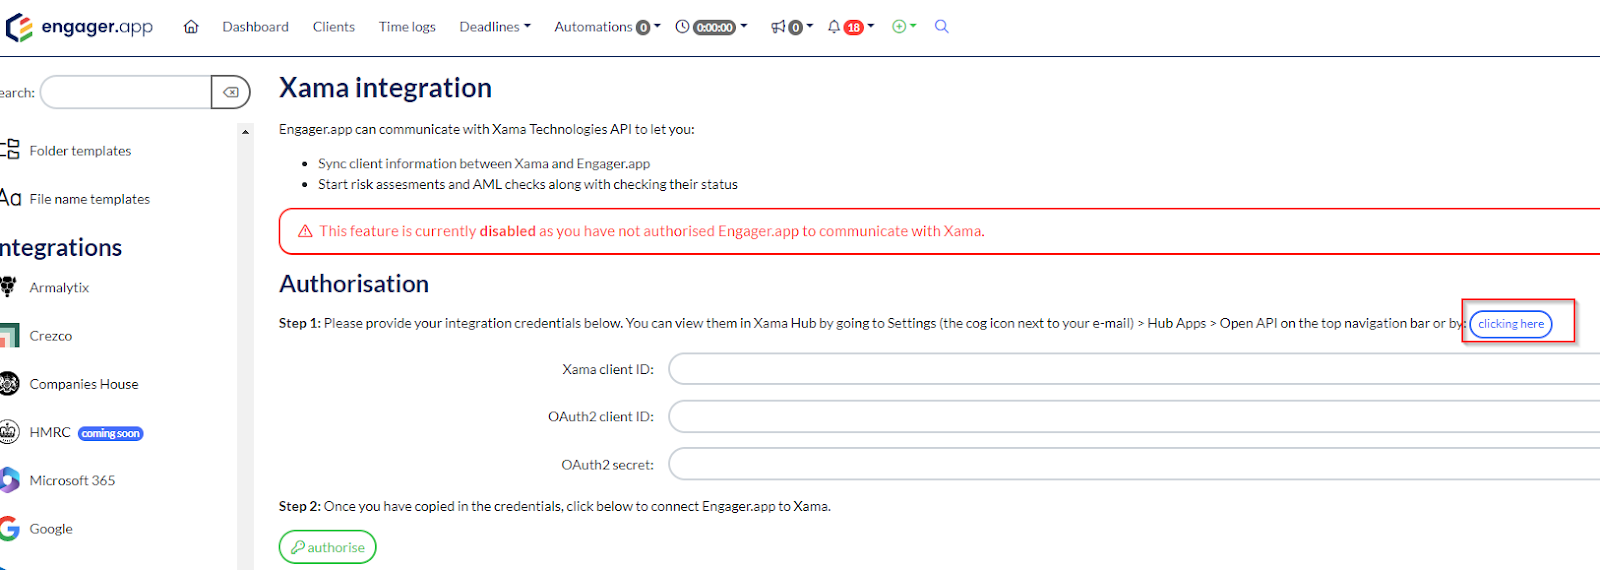This screenshot has width=1600, height=570.
Task: Focus the sidebar search input field
Action: coord(126,92)
